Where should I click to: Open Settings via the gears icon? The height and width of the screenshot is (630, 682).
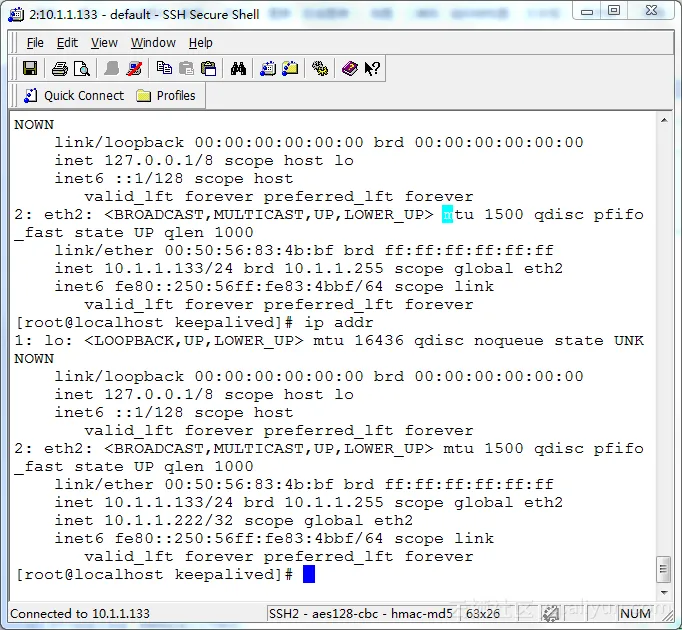pos(320,68)
